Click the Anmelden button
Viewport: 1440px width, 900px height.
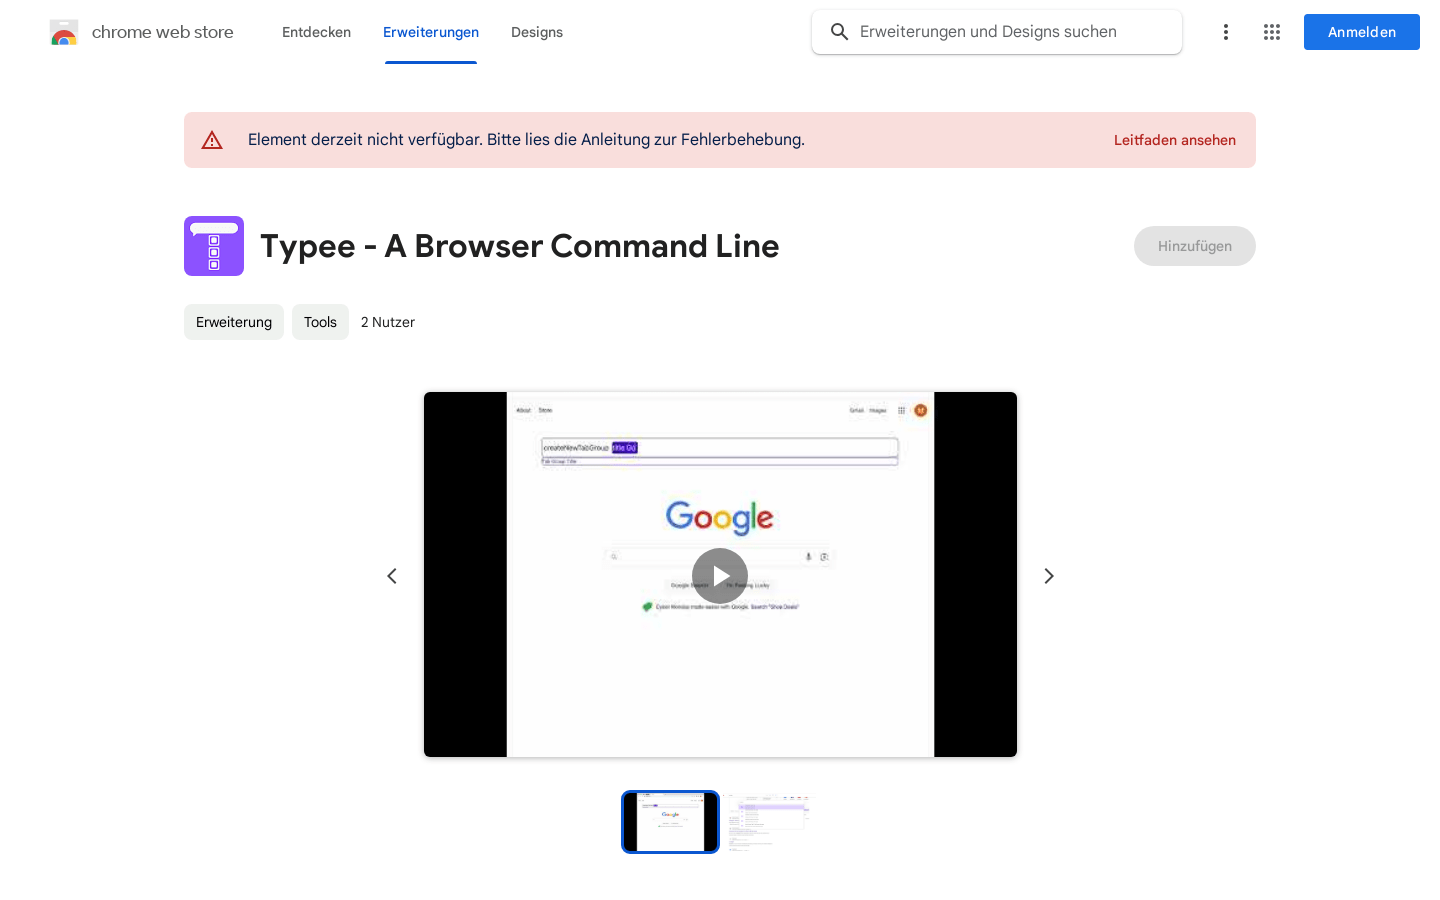pos(1362,32)
